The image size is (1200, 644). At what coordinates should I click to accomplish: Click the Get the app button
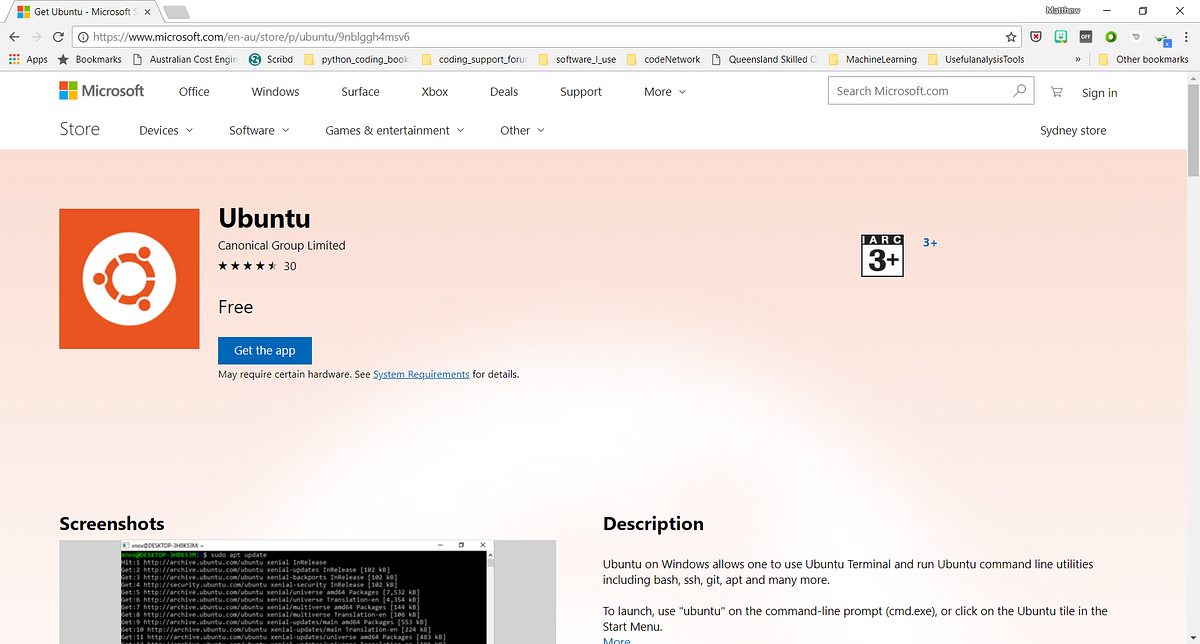pos(264,350)
